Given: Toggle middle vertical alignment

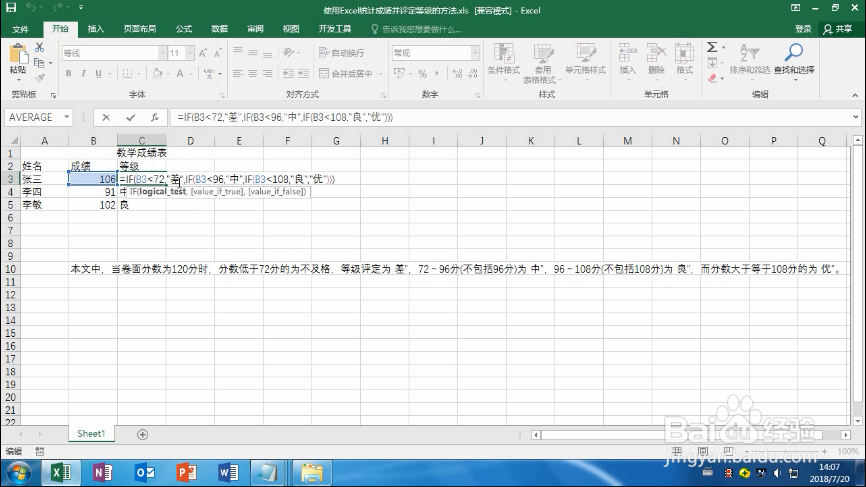Looking at the screenshot, I should pyautogui.click(x=252, y=52).
